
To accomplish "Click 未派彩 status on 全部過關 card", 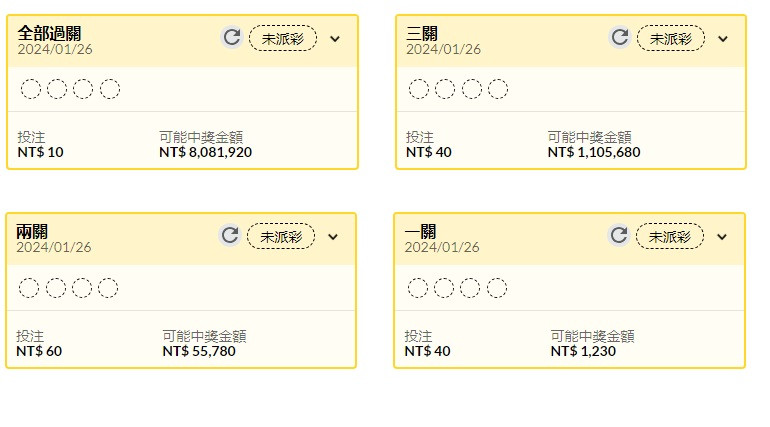I will click(x=283, y=38).
